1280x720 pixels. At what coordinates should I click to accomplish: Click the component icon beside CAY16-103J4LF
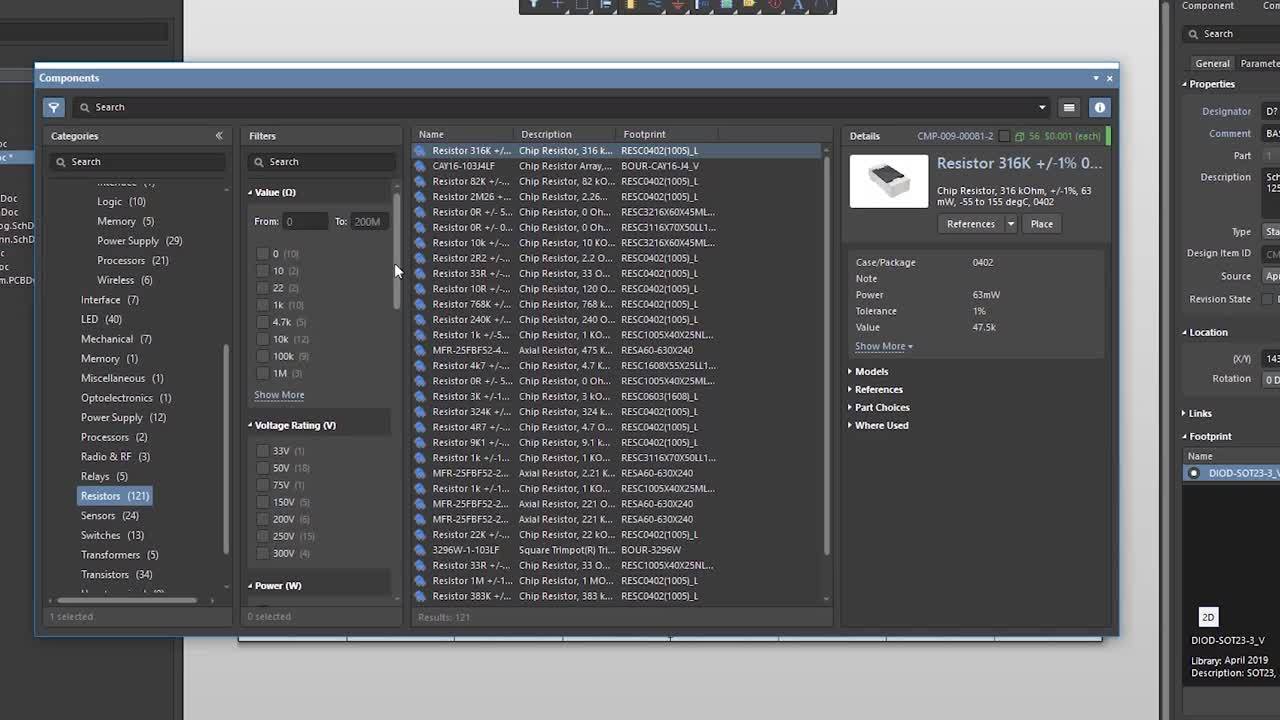tap(420, 166)
